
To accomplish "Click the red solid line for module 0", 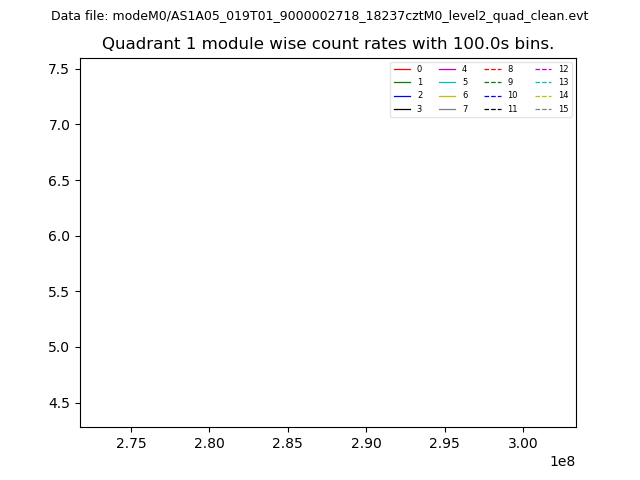I will coord(402,69).
